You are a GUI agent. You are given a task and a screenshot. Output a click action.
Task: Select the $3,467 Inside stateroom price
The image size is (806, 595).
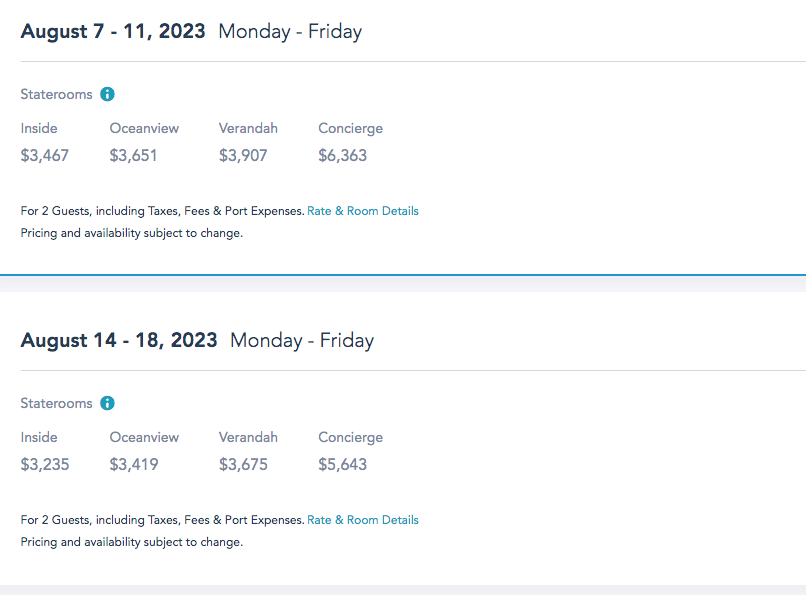click(x=45, y=155)
